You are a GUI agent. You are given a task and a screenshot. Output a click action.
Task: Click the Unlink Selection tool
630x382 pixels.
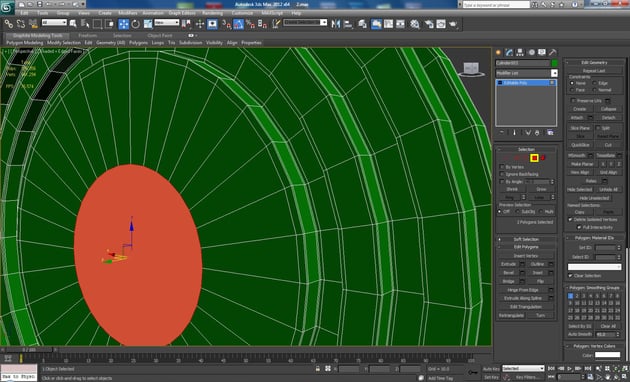pos(21,24)
